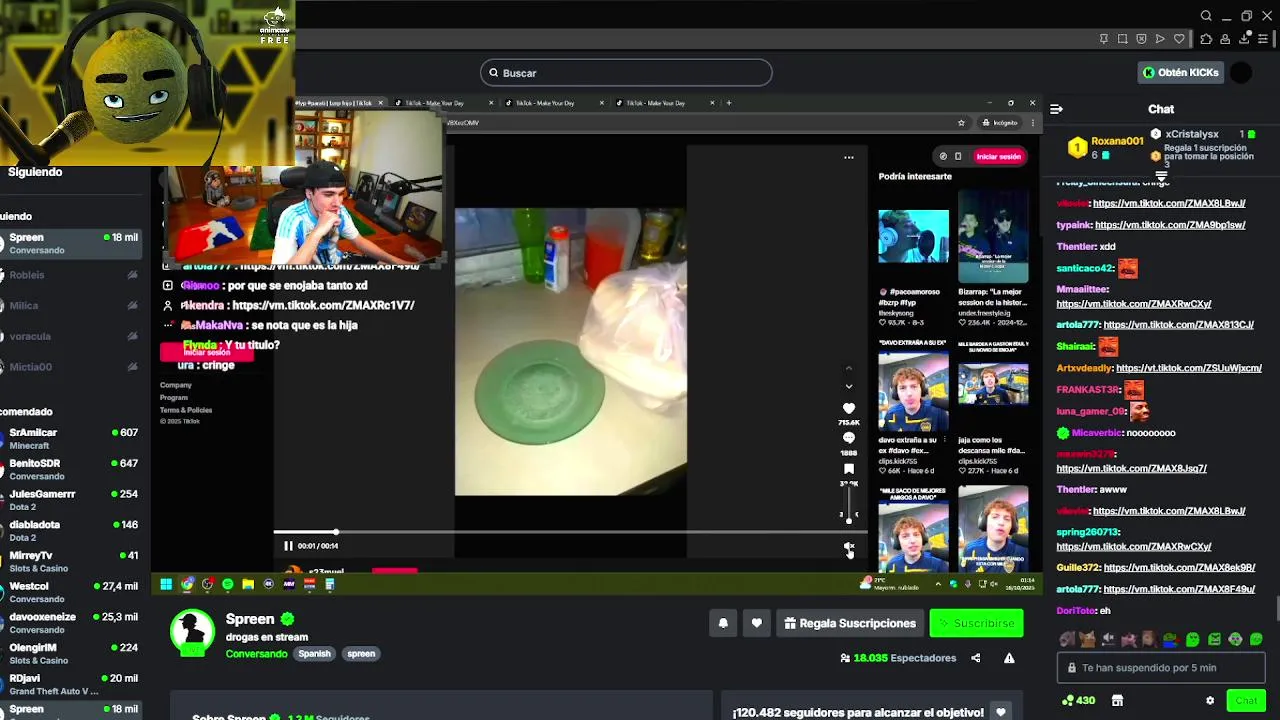Click the Spreen channel avatar
The height and width of the screenshot is (720, 1280).
(x=192, y=632)
